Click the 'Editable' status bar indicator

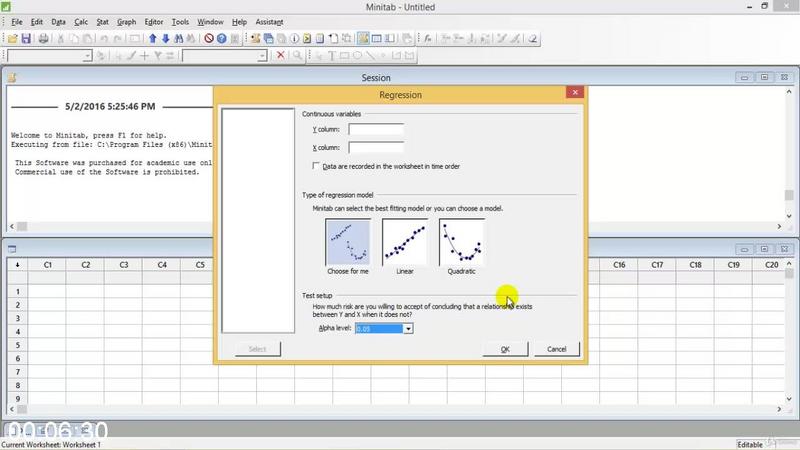[750, 445]
